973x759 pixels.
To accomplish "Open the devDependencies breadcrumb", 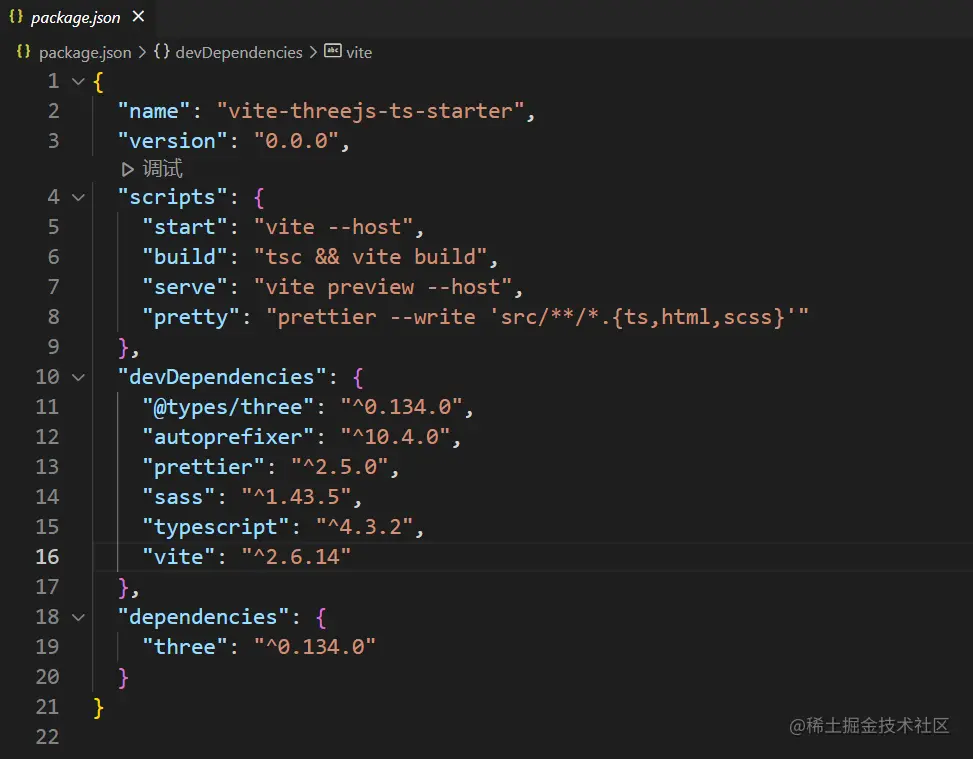I will 239,53.
